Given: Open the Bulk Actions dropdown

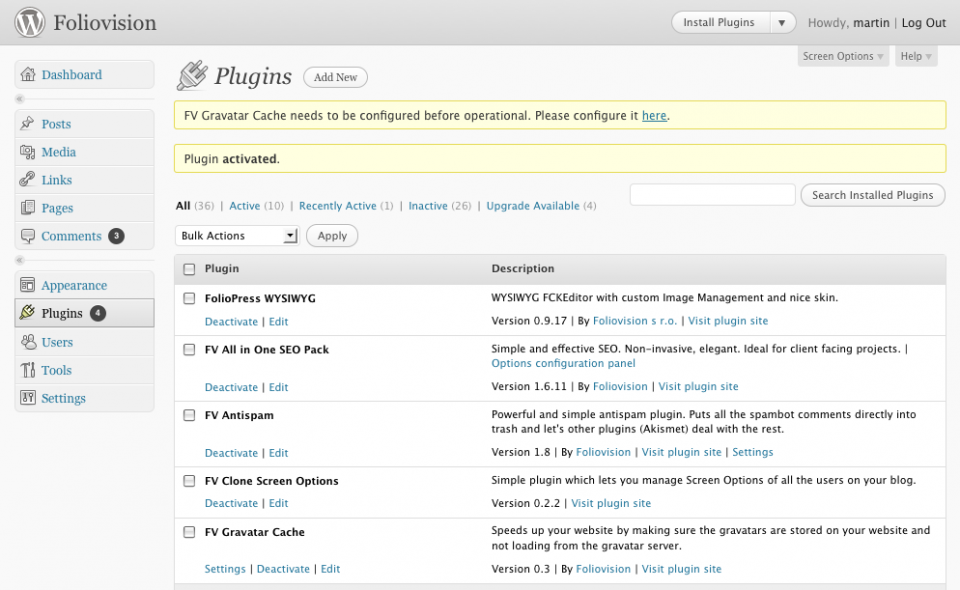Looking at the screenshot, I should click(x=237, y=236).
